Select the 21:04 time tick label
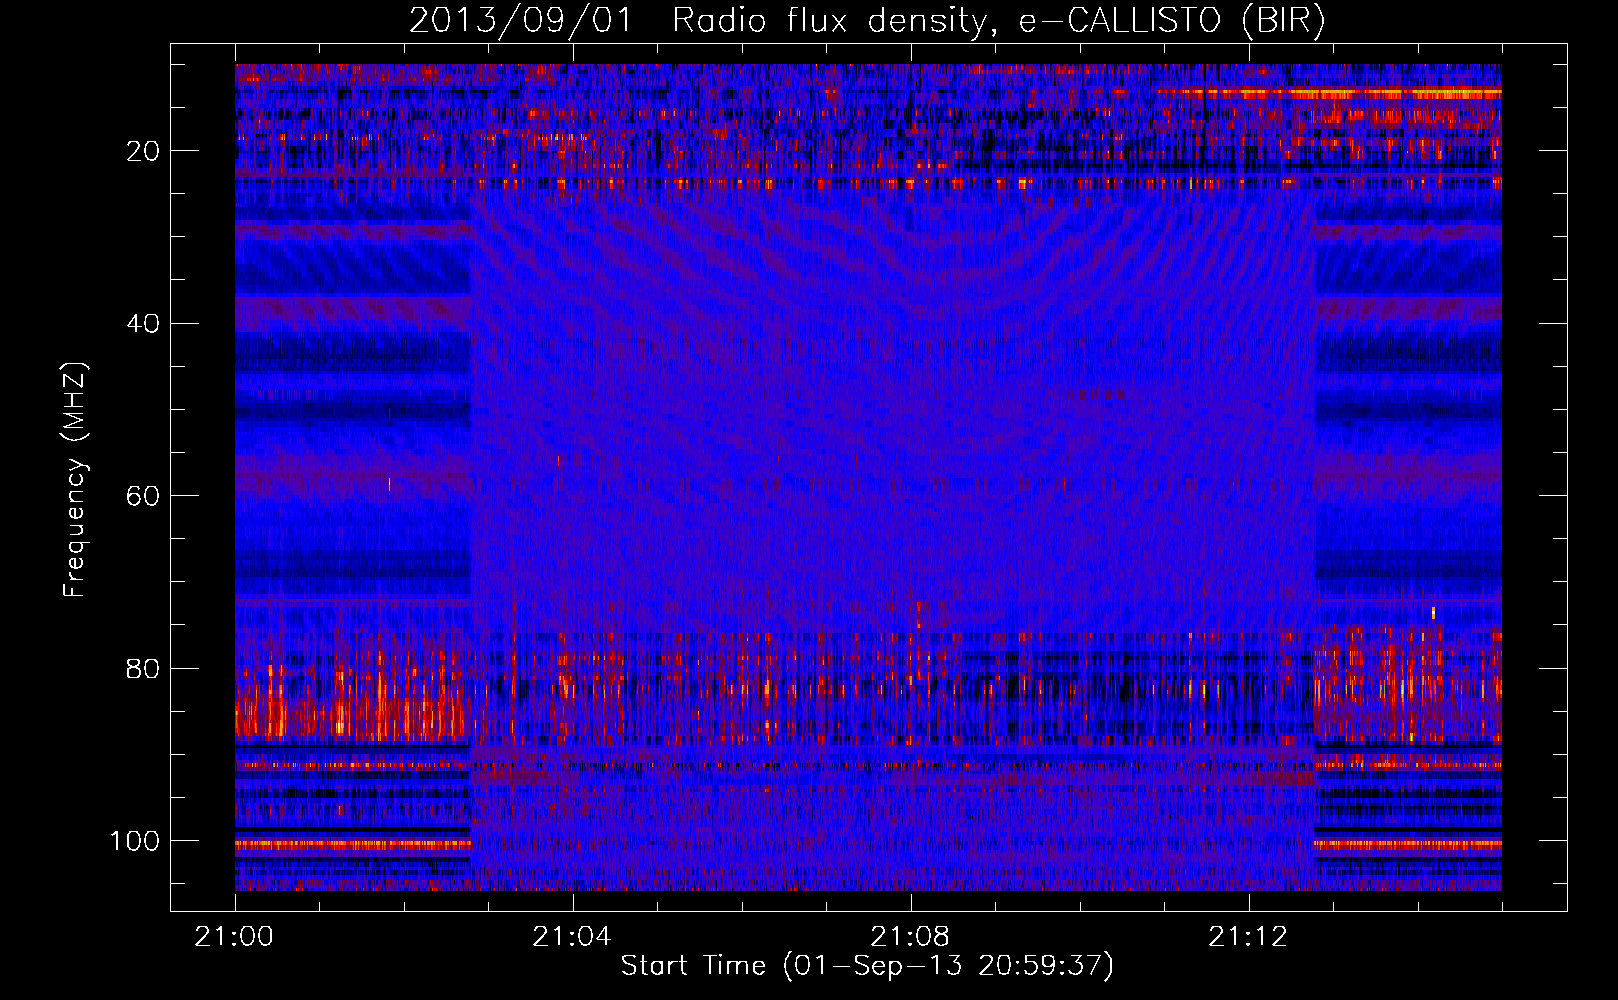 (572, 937)
